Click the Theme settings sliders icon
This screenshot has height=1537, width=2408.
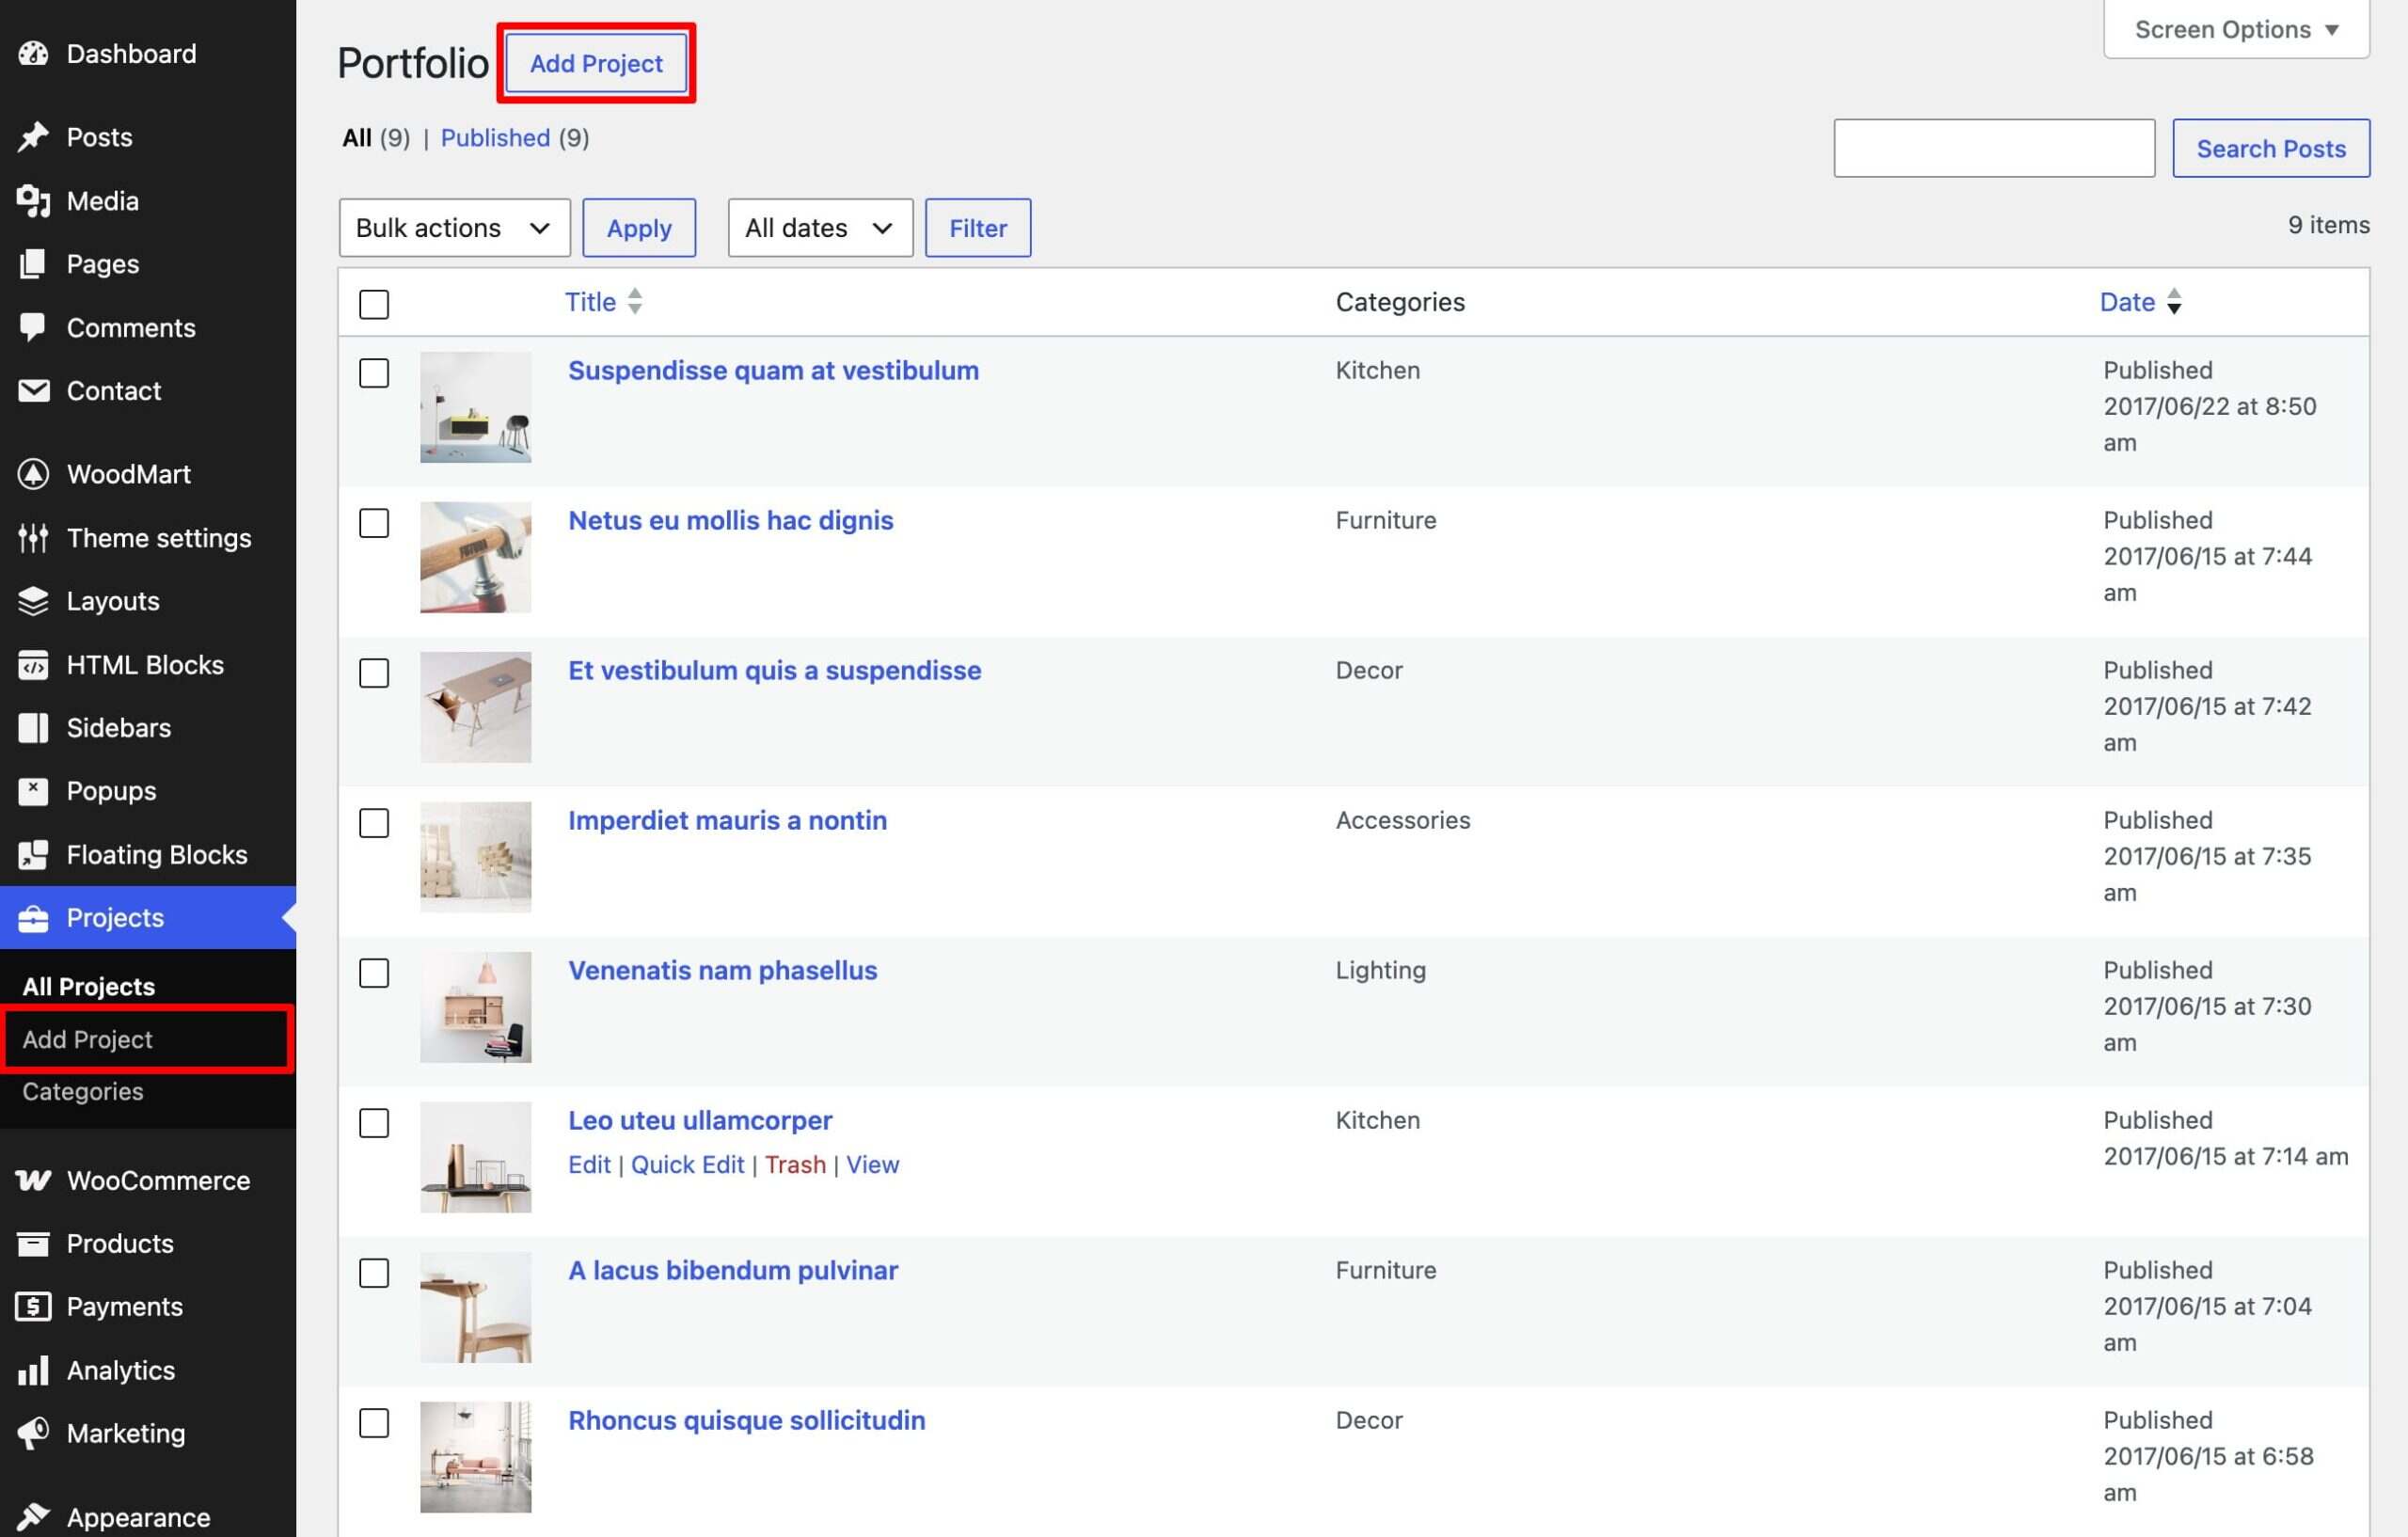point(33,538)
